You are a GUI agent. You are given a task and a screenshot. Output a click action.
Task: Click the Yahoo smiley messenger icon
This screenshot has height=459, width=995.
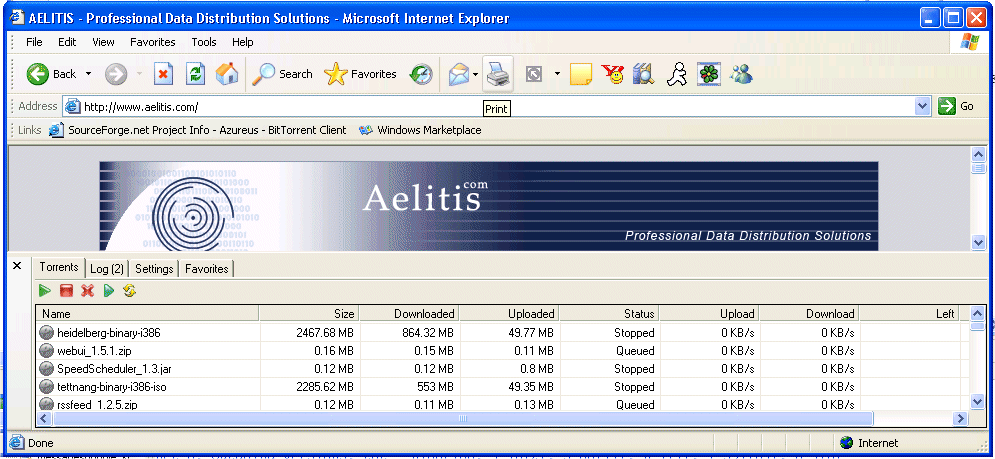[x=612, y=74]
